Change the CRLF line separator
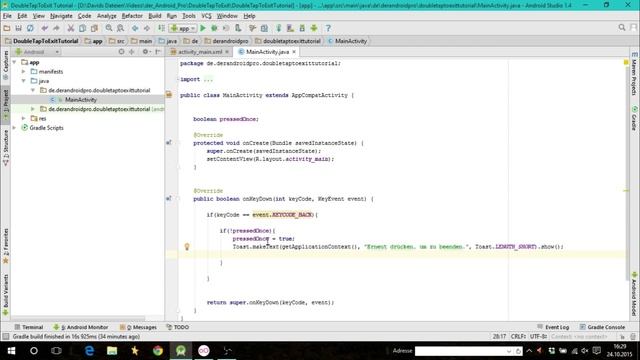This screenshot has width=640, height=360. 519,336
